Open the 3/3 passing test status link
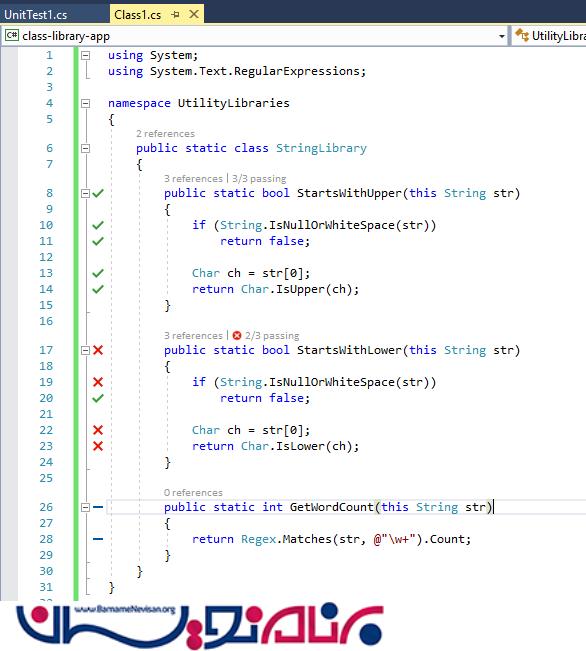The image size is (586, 651). tap(259, 179)
